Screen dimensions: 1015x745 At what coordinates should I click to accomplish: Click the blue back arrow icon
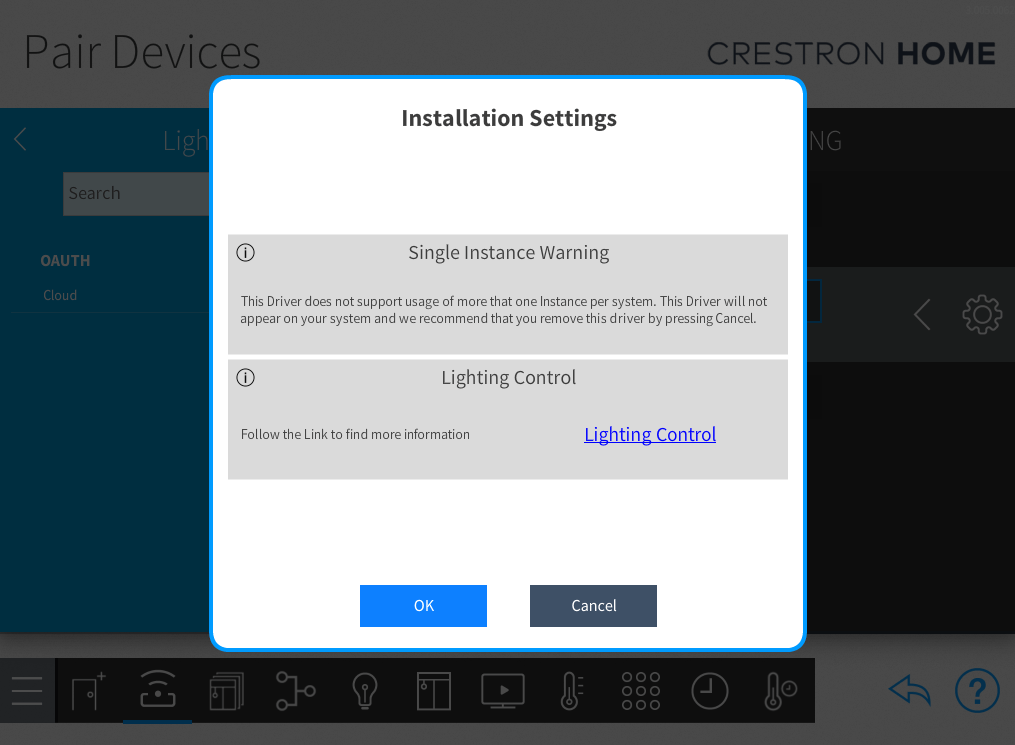[x=909, y=690]
